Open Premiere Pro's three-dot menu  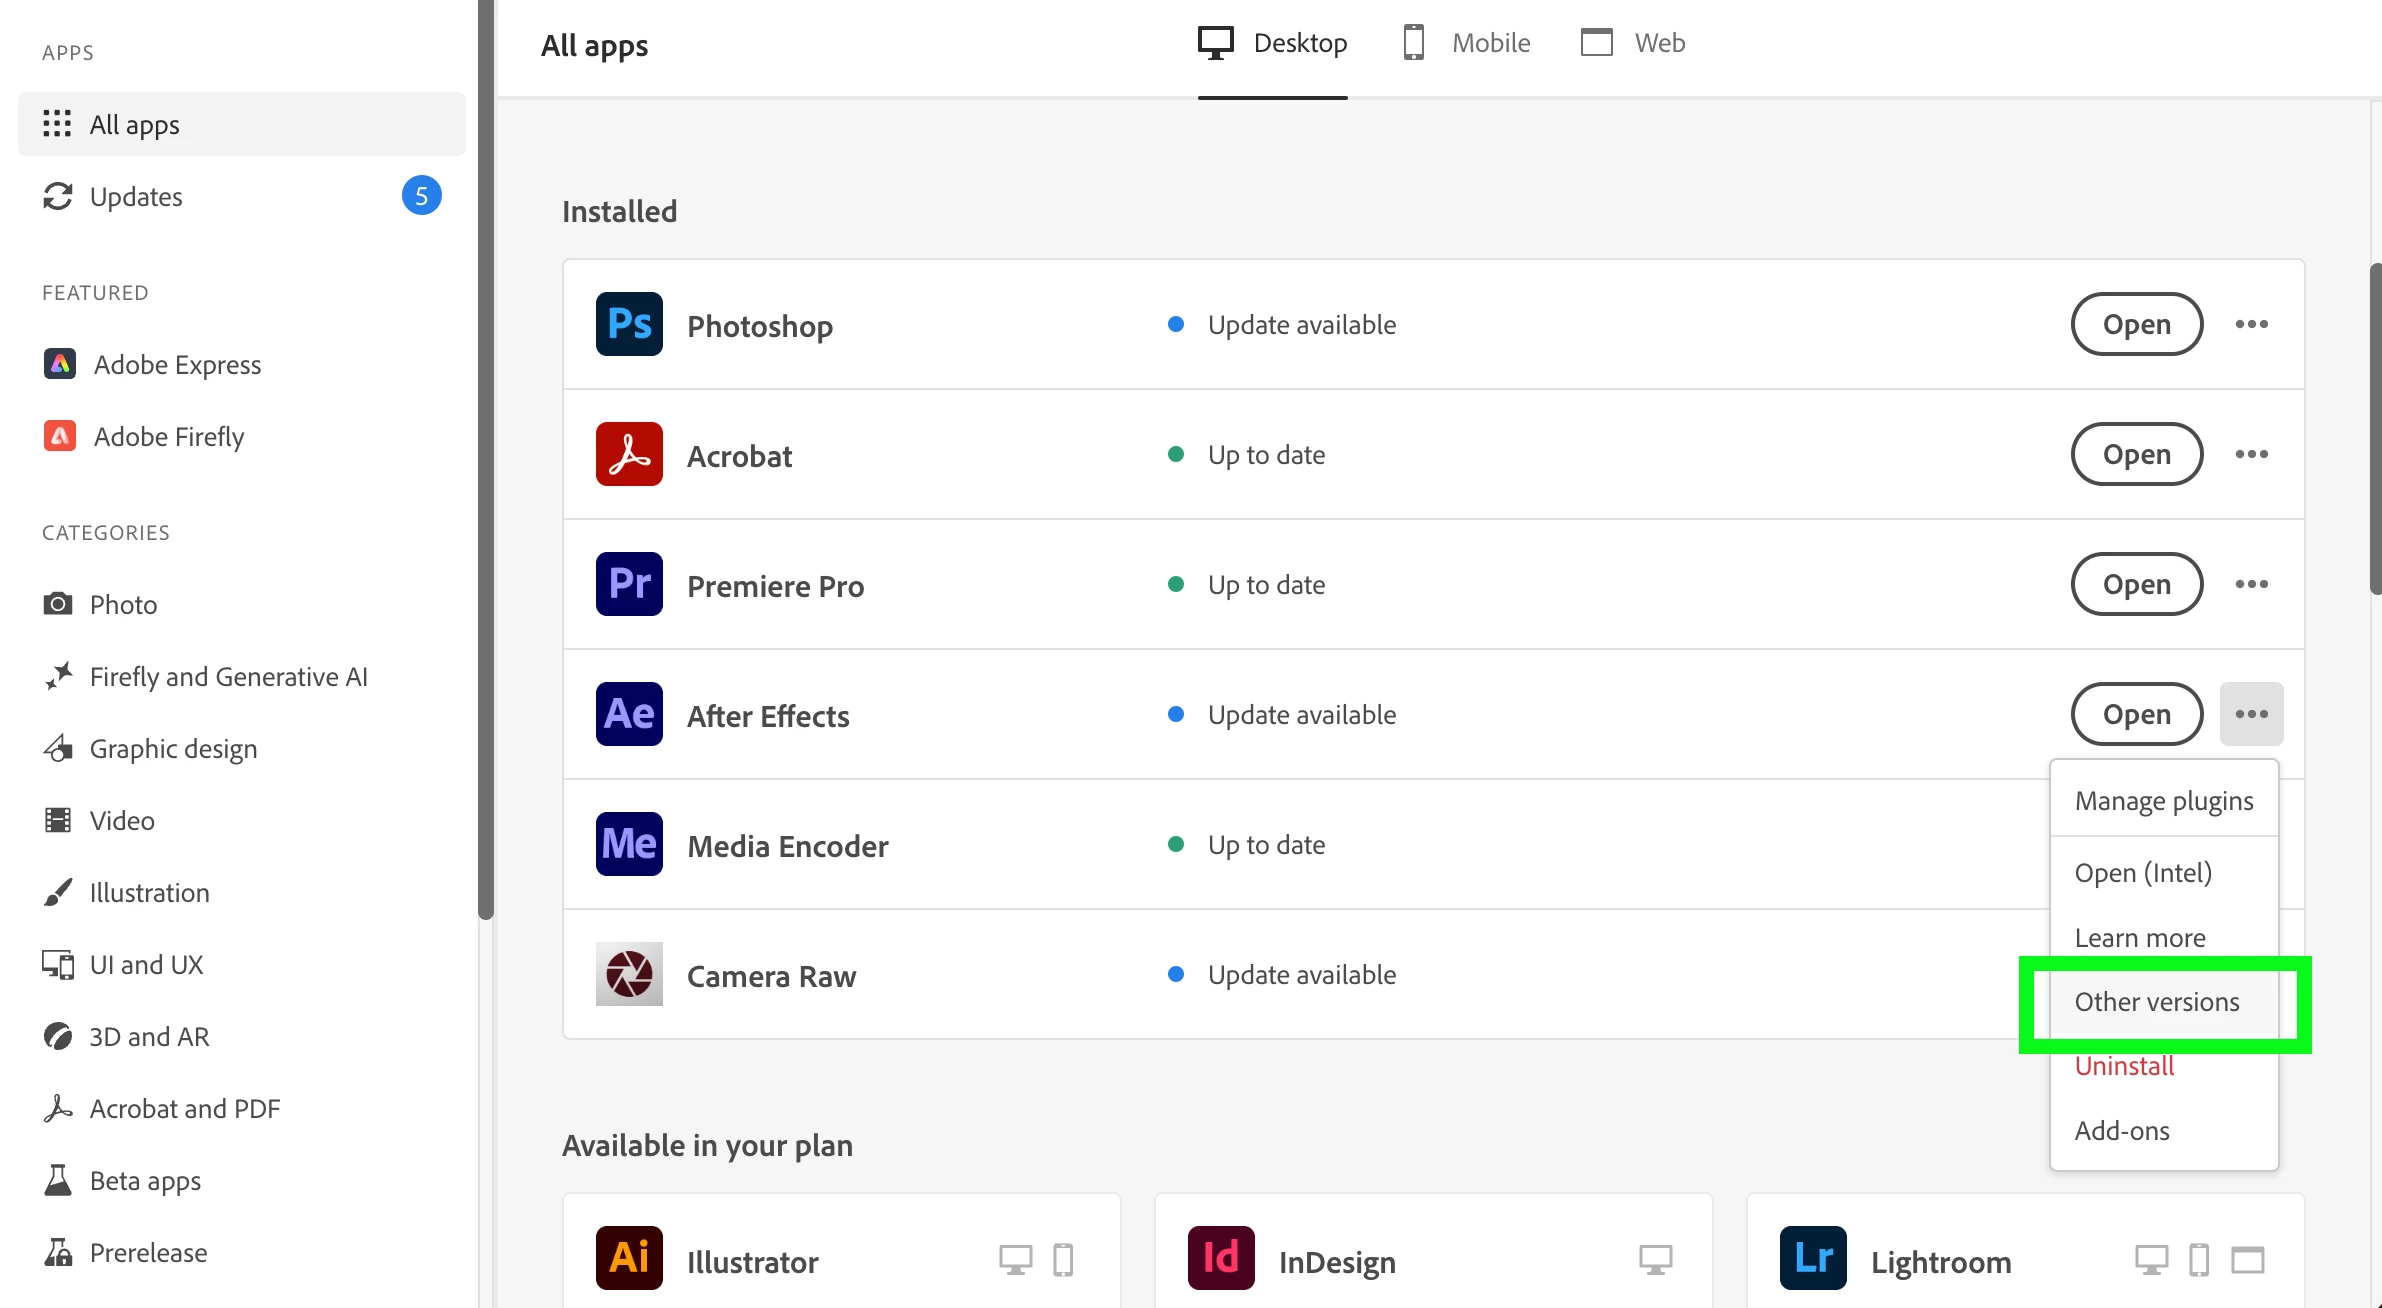2251,584
